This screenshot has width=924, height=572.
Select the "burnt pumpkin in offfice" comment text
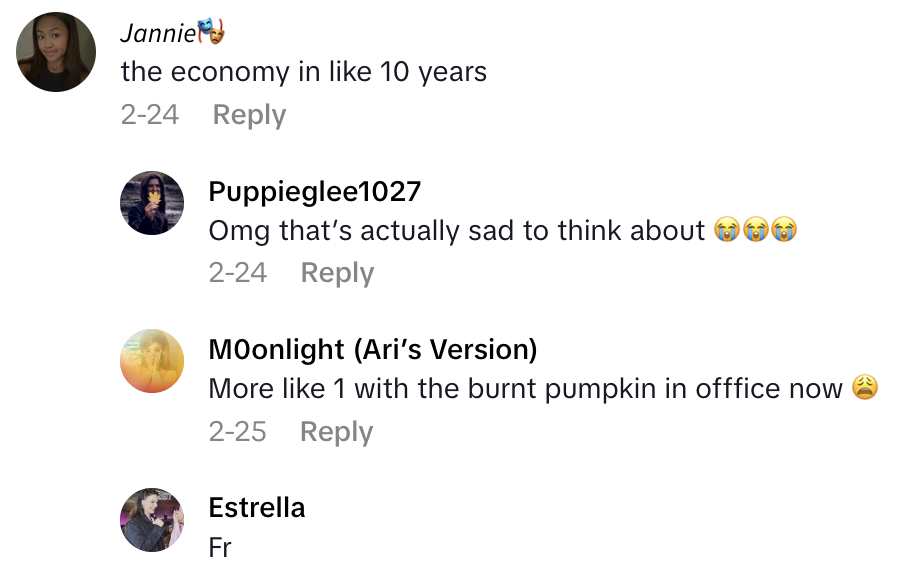(525, 389)
